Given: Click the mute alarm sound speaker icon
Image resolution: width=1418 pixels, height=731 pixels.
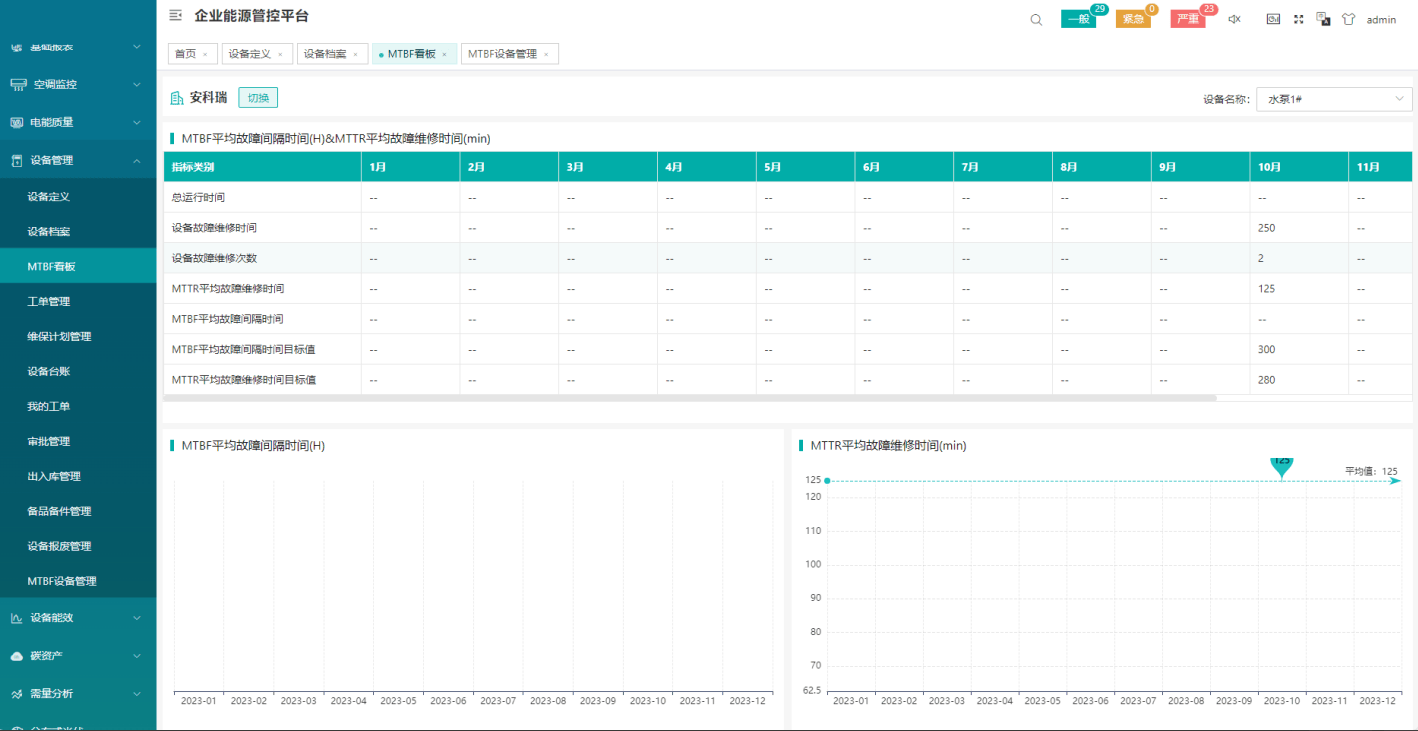Looking at the screenshot, I should coord(1234,19).
